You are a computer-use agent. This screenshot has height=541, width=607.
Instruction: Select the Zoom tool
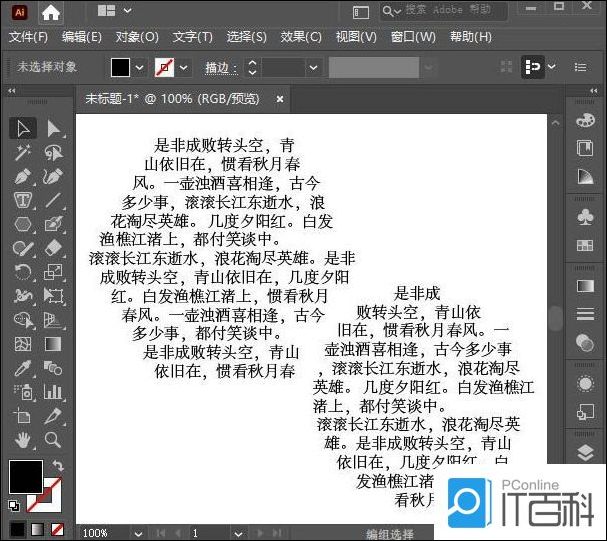[53, 440]
